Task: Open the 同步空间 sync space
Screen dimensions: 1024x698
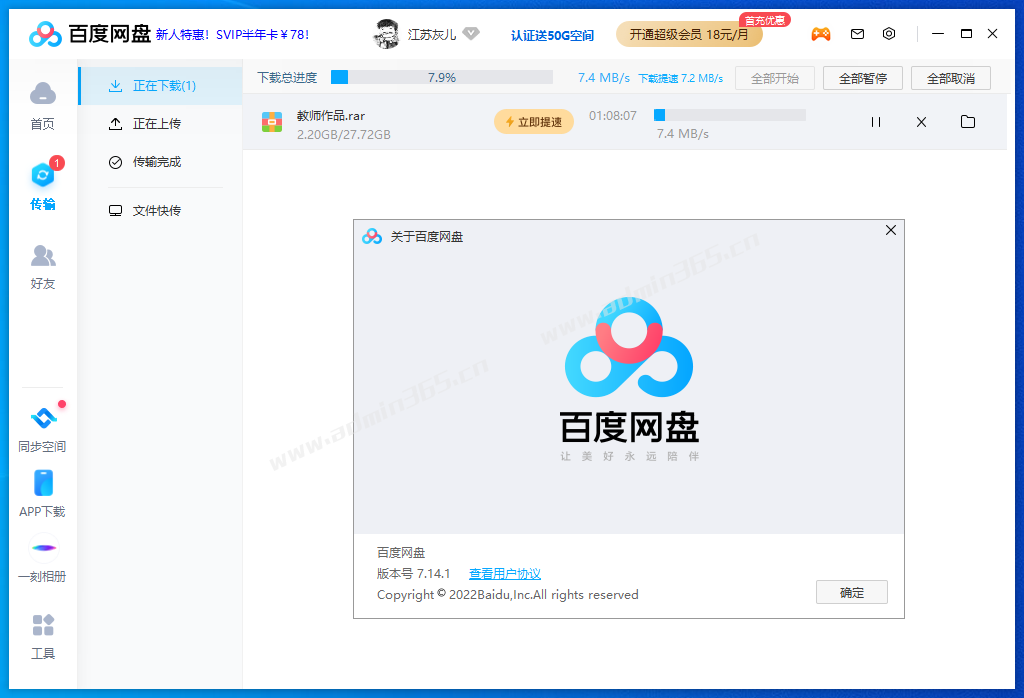Action: pos(42,428)
